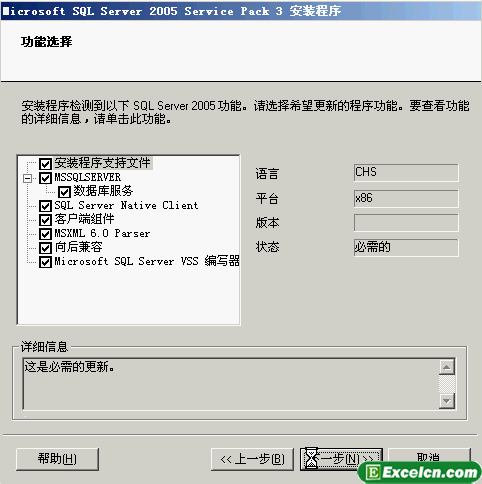Viewport: 482px width, 484px height.
Task: Click the 取消 cancel button
Action: tap(429, 457)
